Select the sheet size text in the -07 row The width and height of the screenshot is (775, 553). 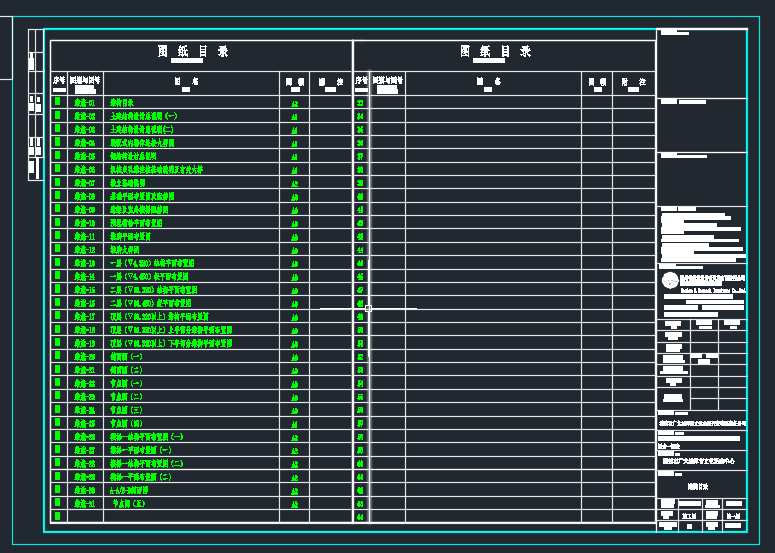pos(294,183)
